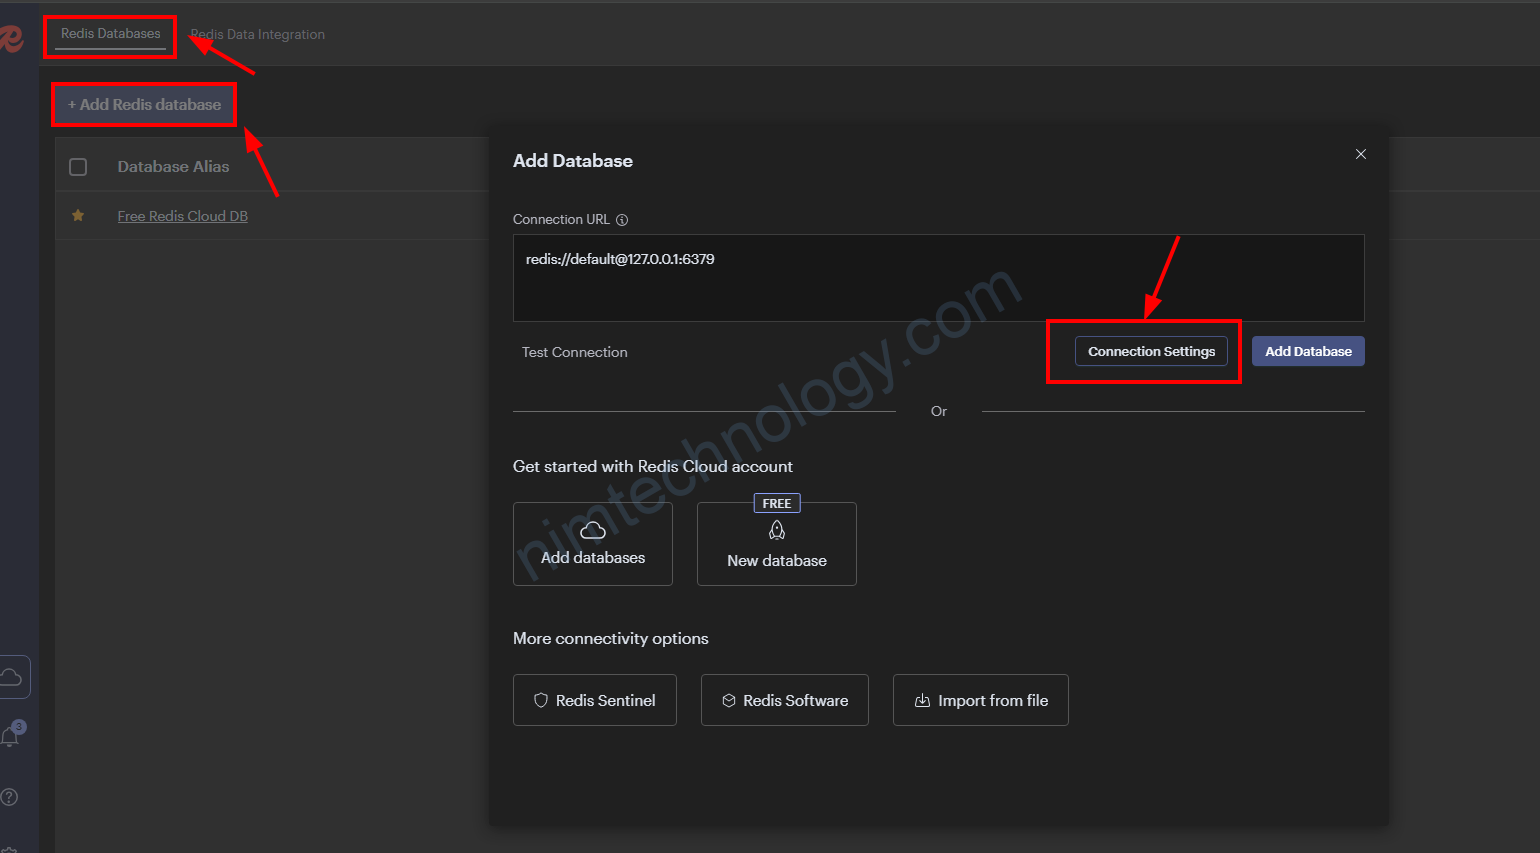Open the cloud icon in left sidebar
Image resolution: width=1540 pixels, height=853 pixels.
tap(12, 677)
